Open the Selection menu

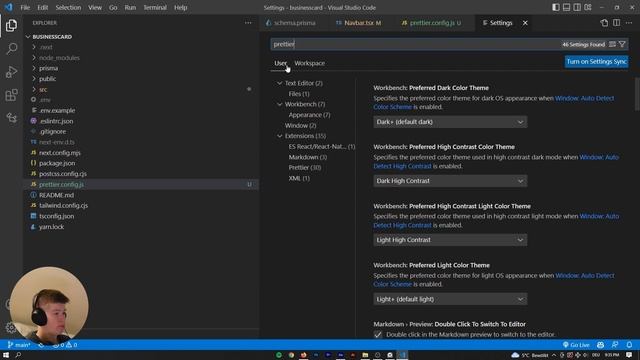point(68,7)
